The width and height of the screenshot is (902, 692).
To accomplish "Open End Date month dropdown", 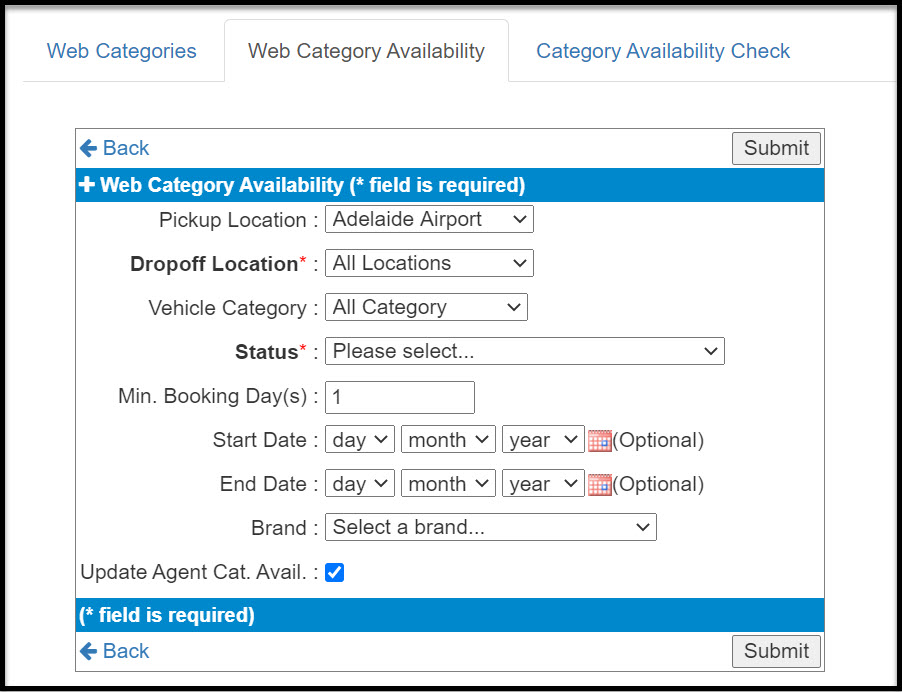I will (448, 484).
